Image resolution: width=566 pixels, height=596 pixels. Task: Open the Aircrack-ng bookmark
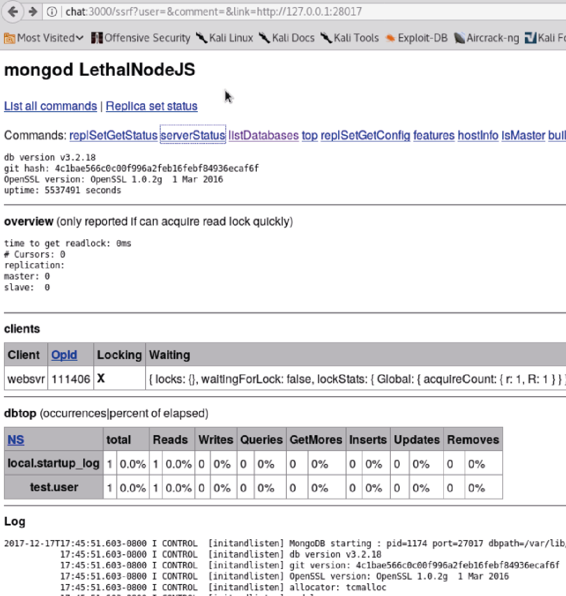tap(486, 38)
